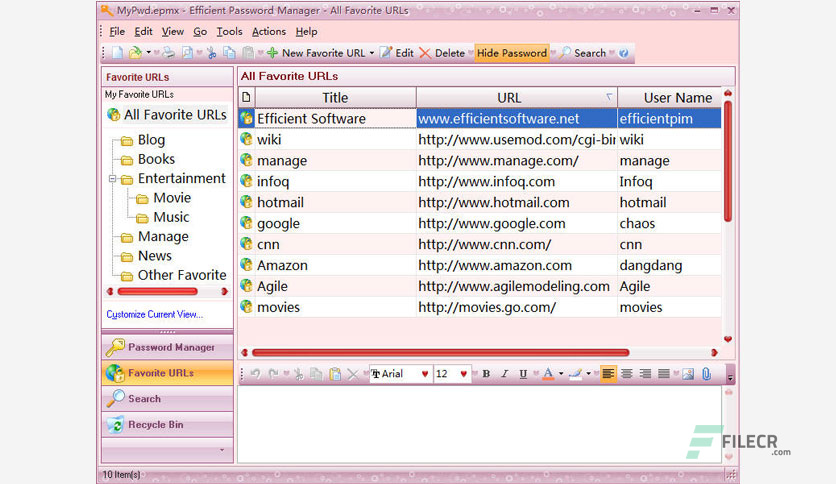Click the Copy icon in the top toolbar
Screen dimensions: 836x484
[229, 53]
